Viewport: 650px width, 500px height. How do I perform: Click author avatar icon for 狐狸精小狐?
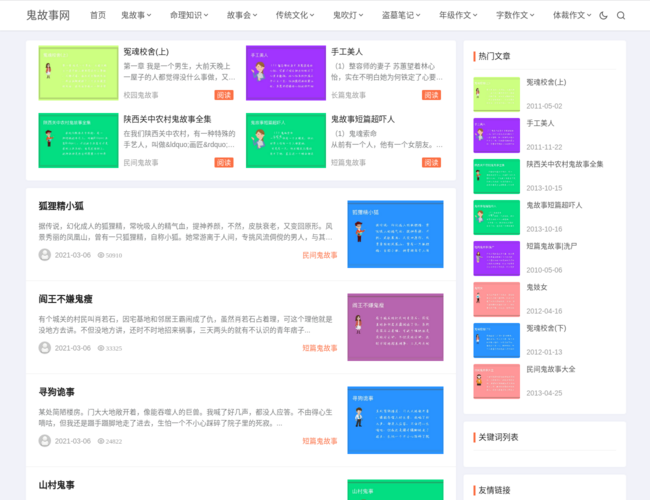point(45,255)
